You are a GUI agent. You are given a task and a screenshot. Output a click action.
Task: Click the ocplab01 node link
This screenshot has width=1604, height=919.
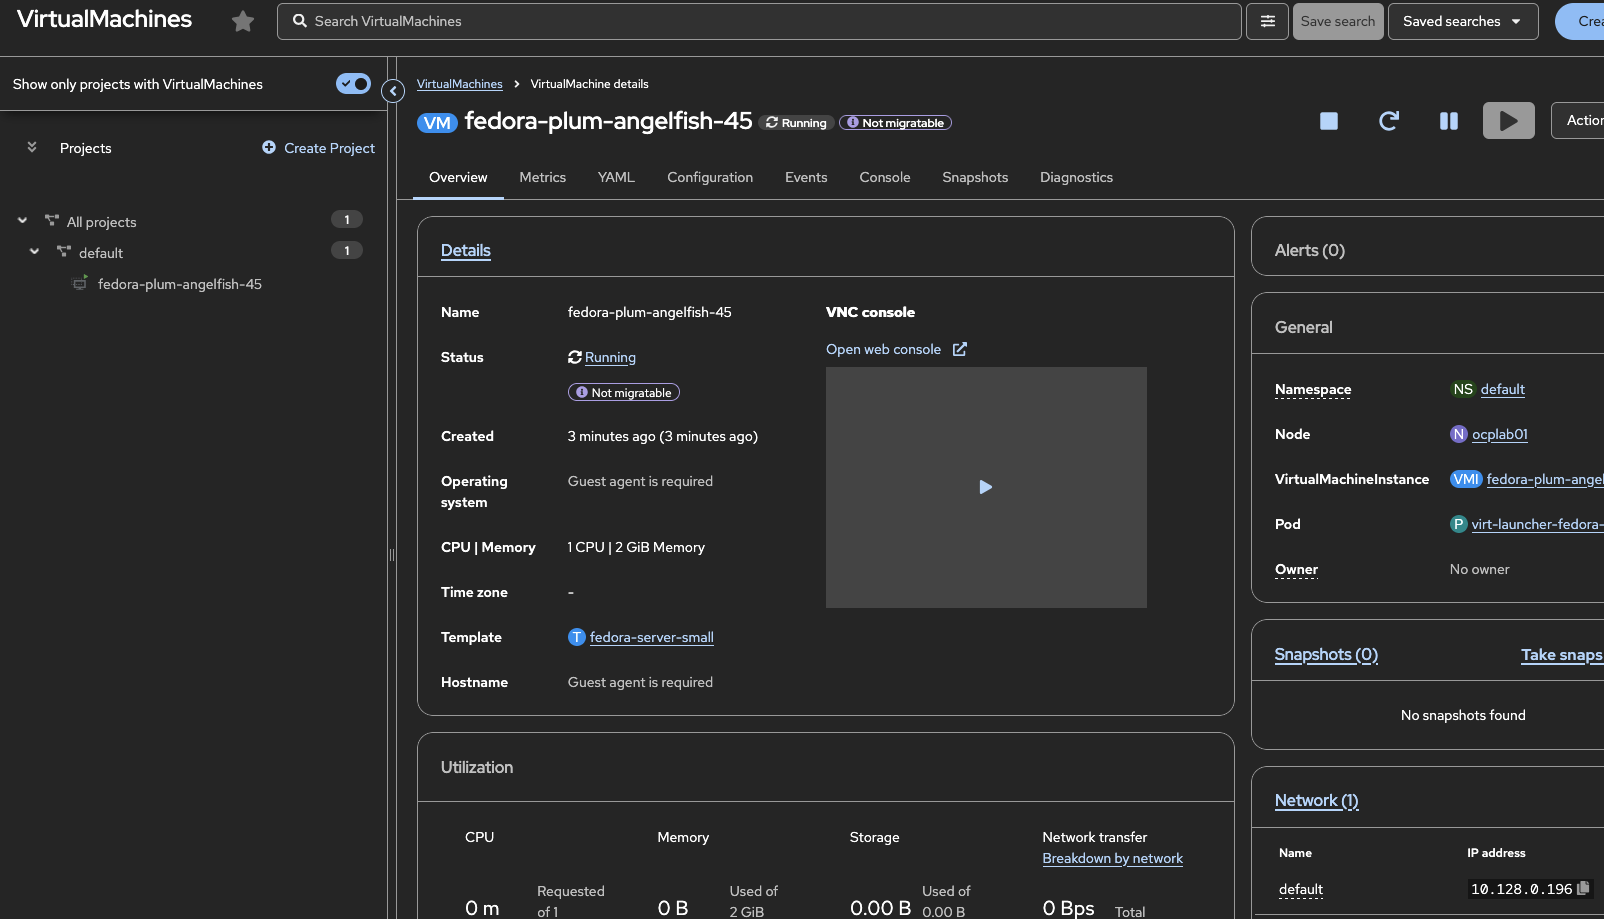pyautogui.click(x=1500, y=434)
